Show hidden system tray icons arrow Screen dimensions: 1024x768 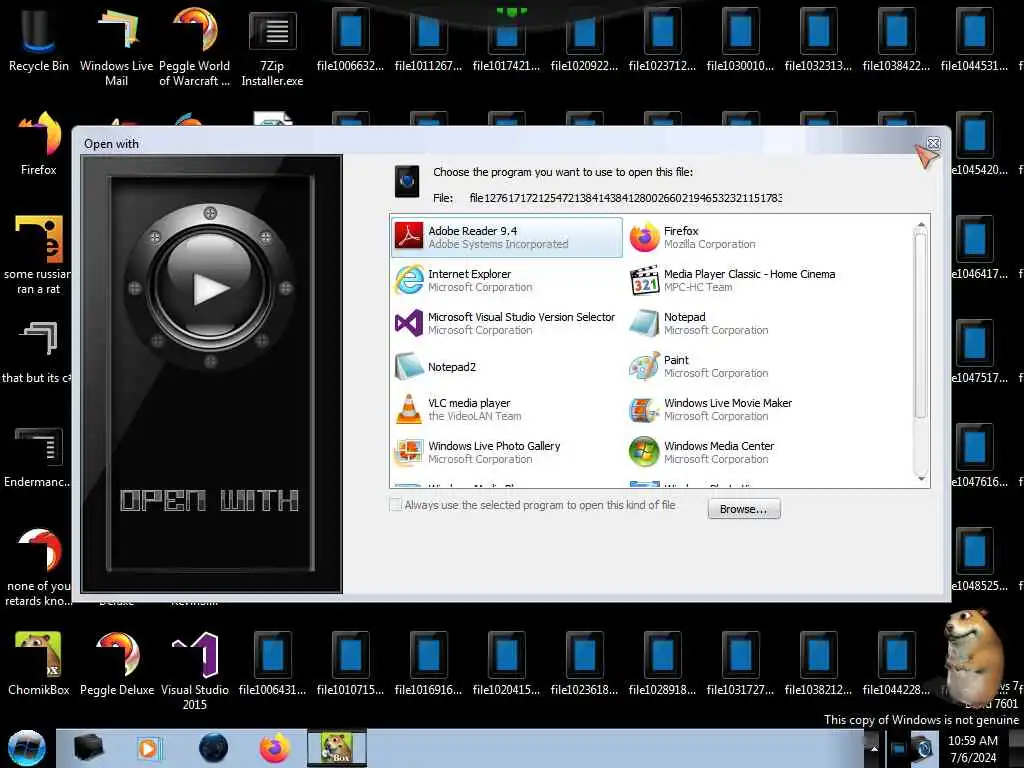tap(874, 748)
